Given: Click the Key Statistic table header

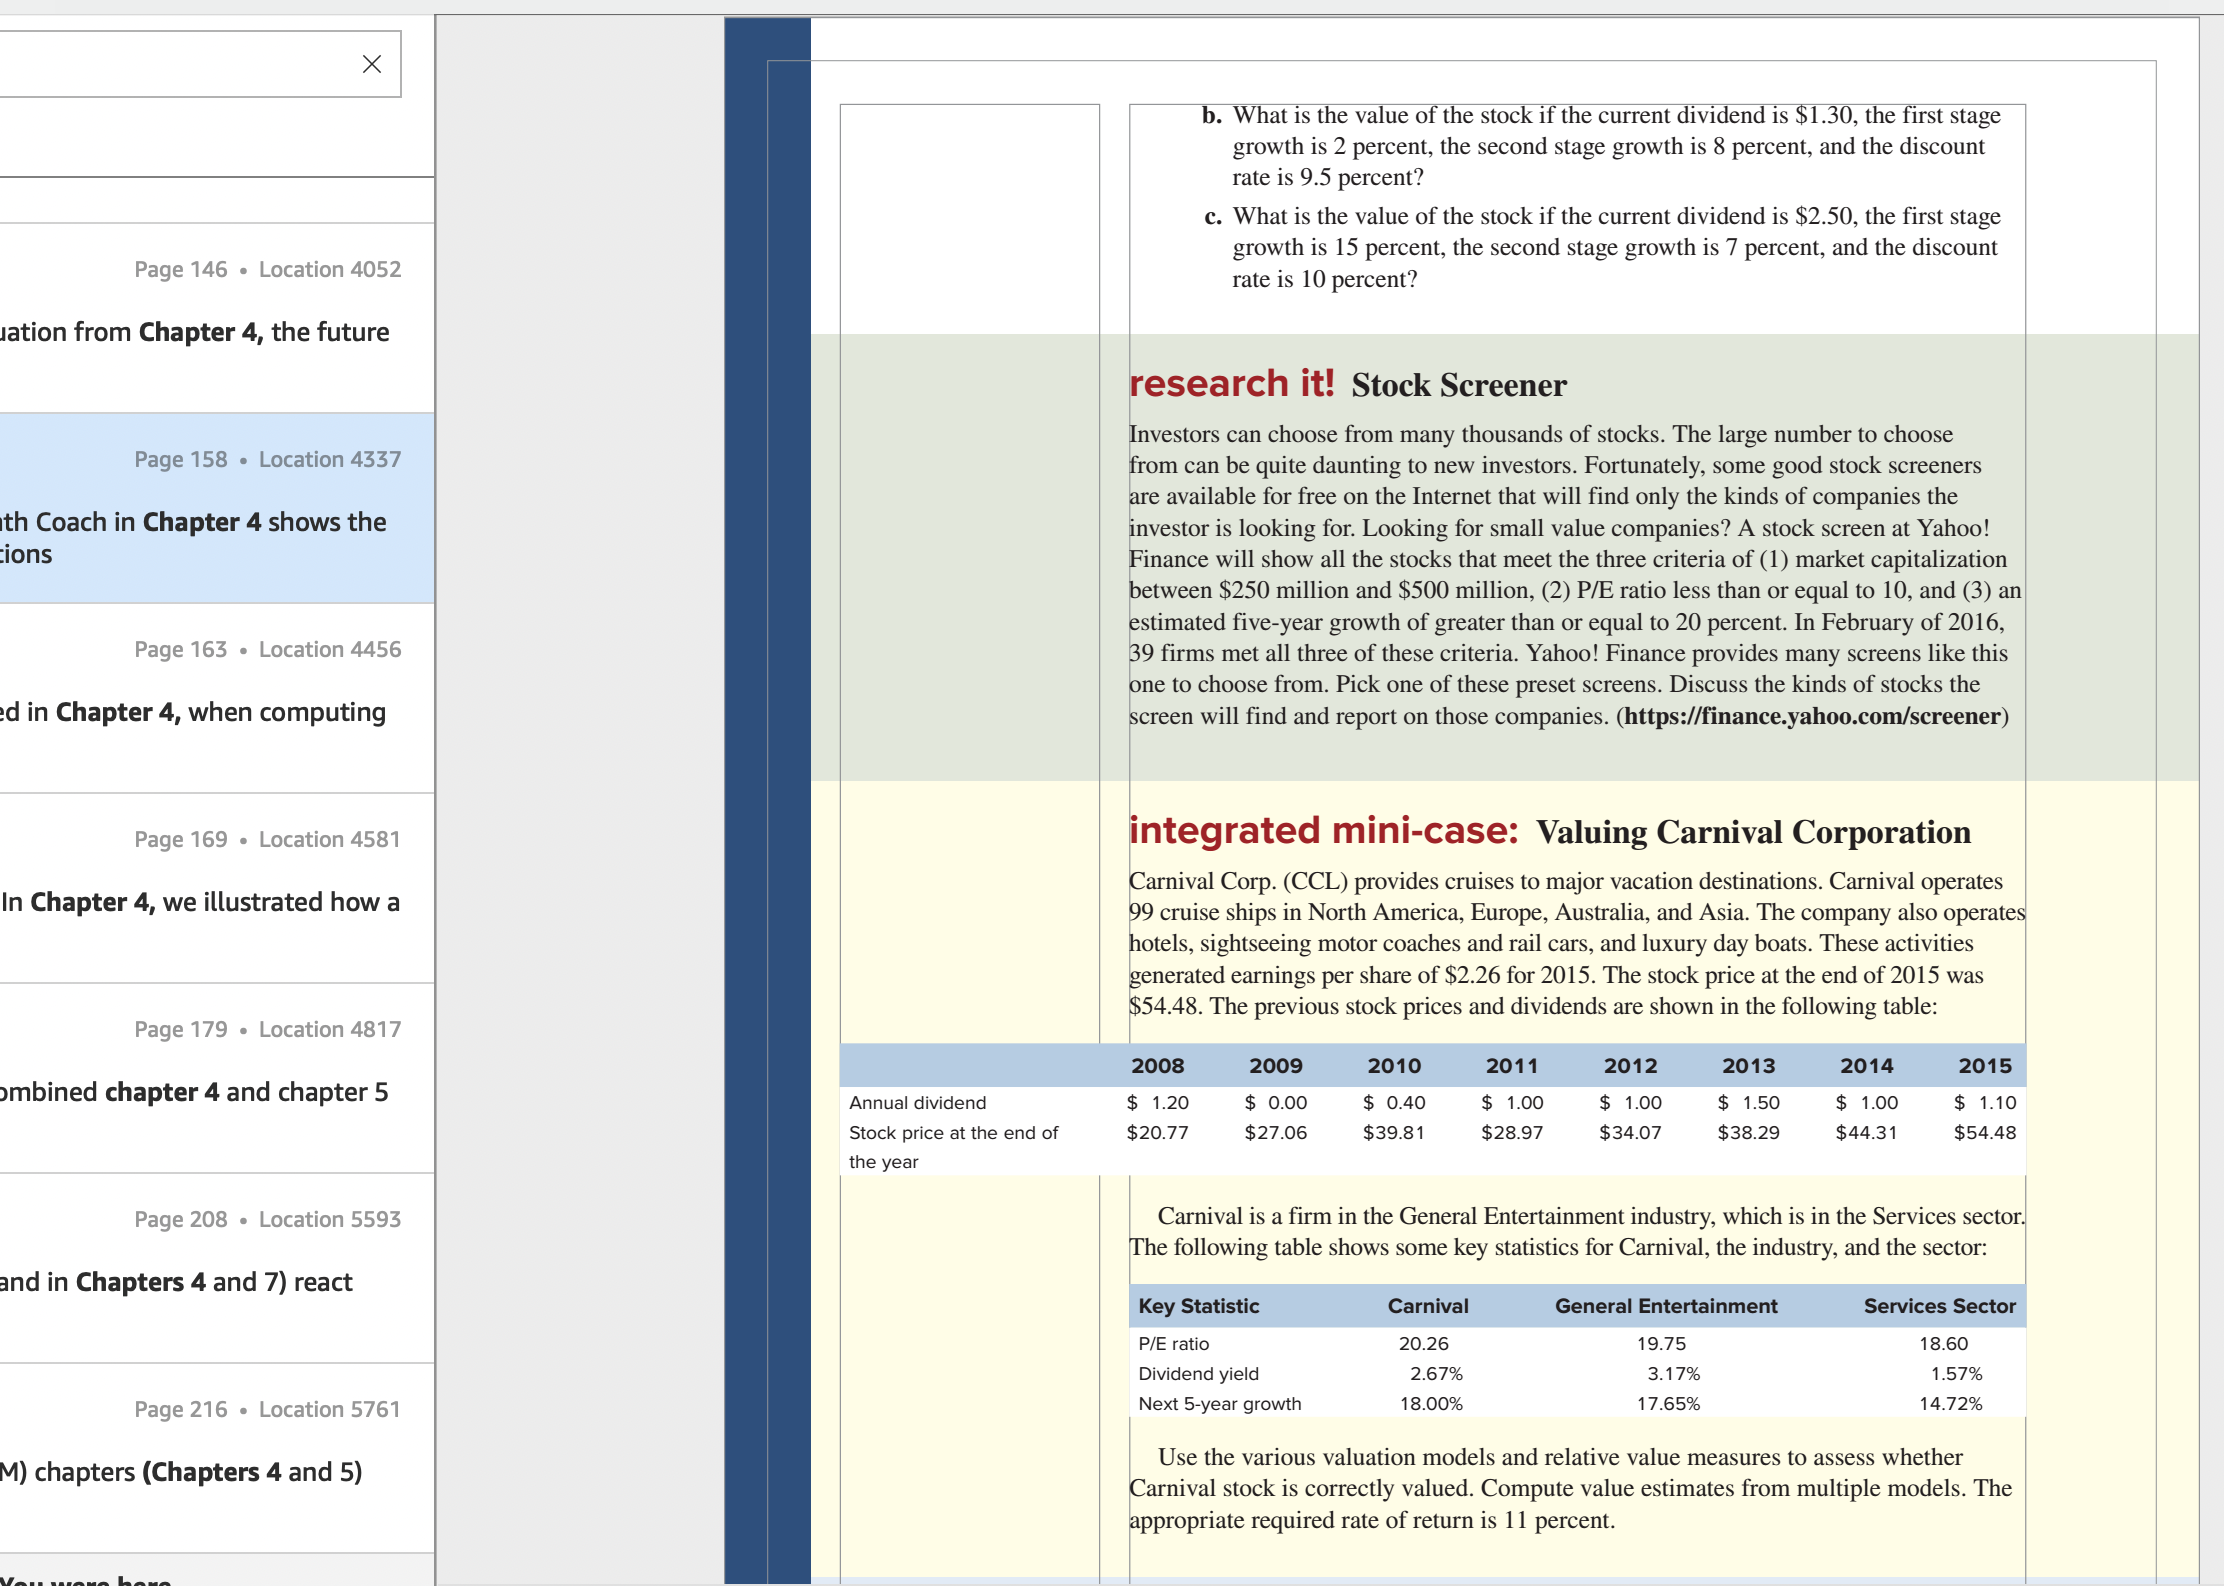Looking at the screenshot, I should (1198, 1306).
